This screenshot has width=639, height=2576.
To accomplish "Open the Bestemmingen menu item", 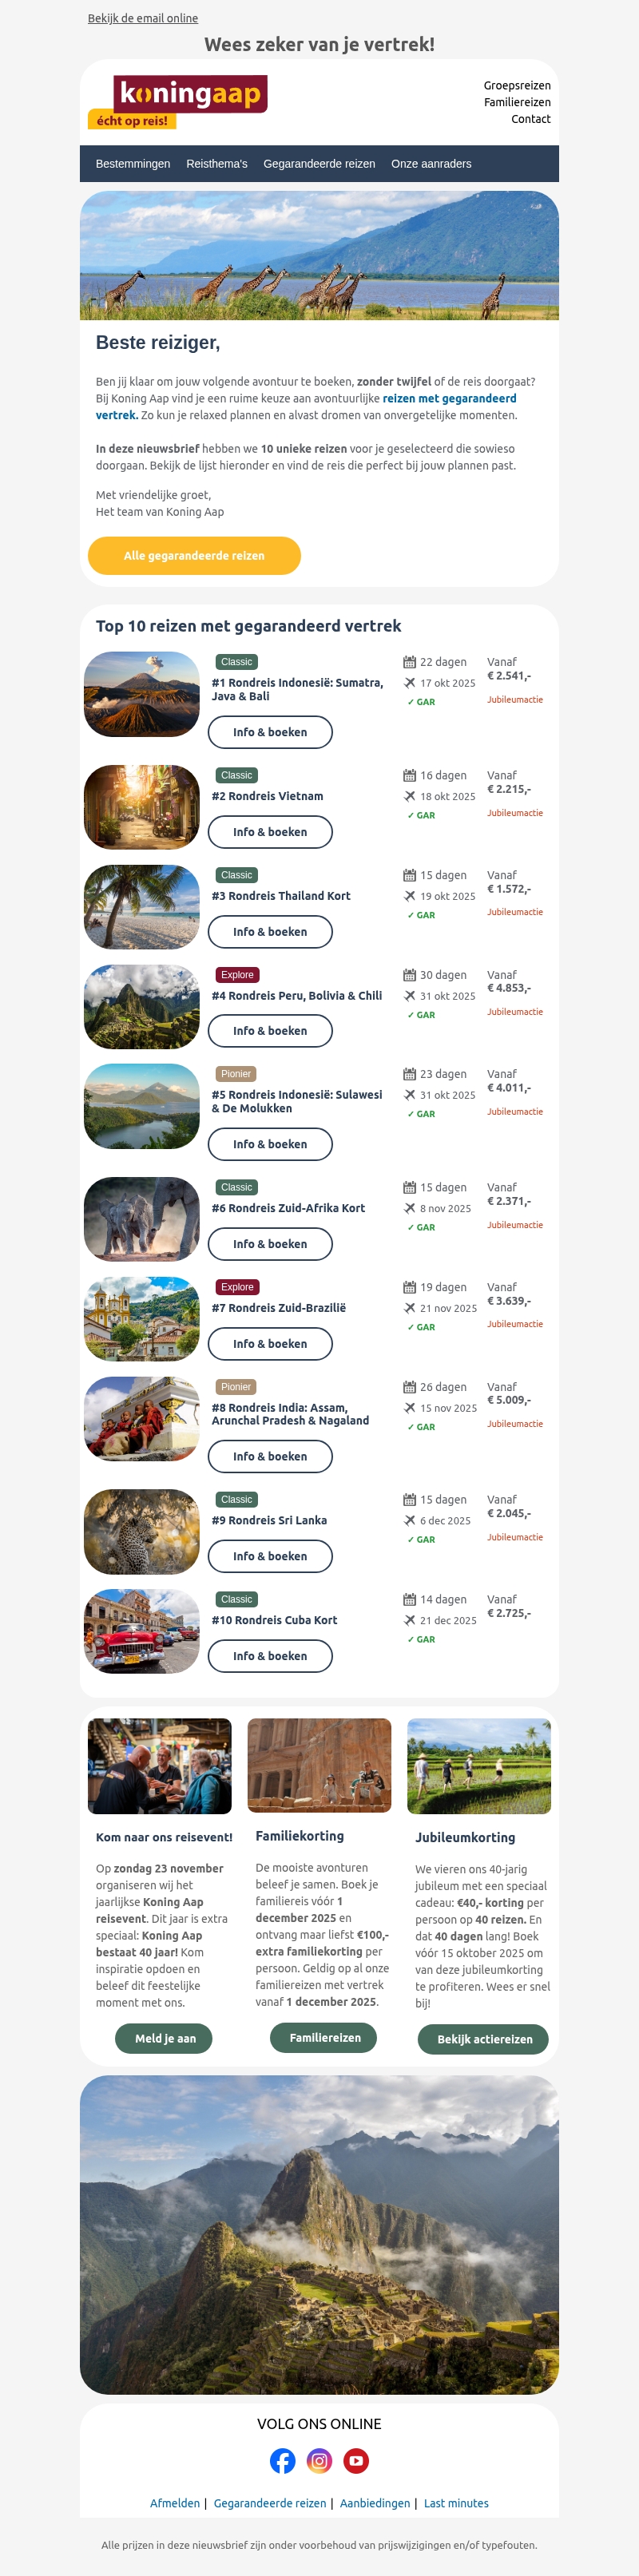I will [133, 164].
